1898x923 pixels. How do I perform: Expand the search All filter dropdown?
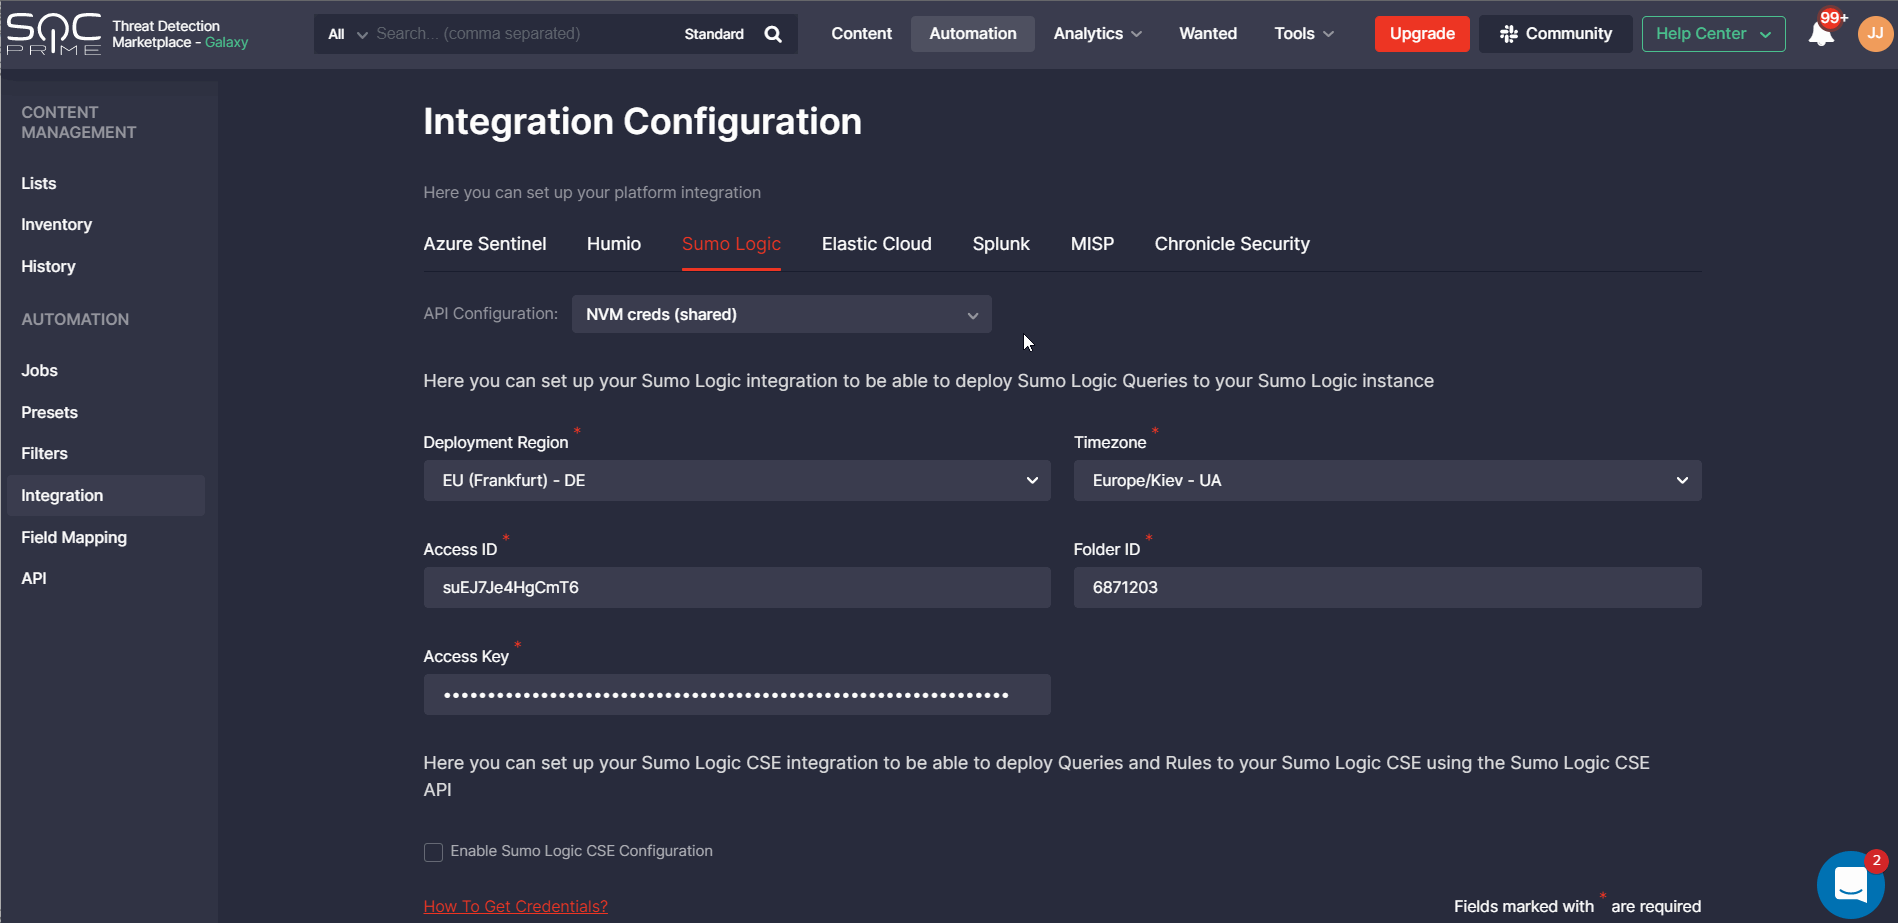(347, 34)
